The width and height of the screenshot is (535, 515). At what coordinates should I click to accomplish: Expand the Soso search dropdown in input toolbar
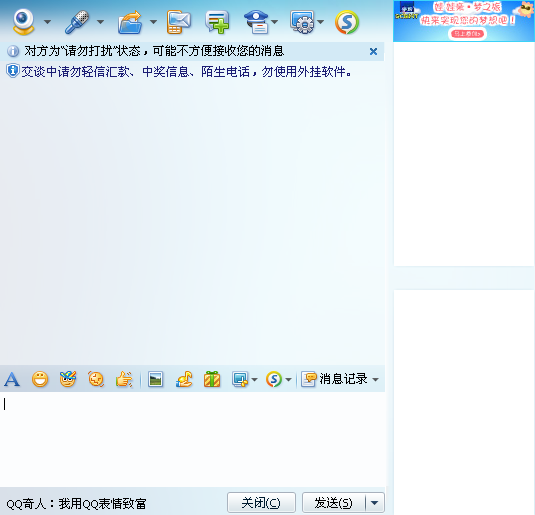pyautogui.click(x=288, y=380)
